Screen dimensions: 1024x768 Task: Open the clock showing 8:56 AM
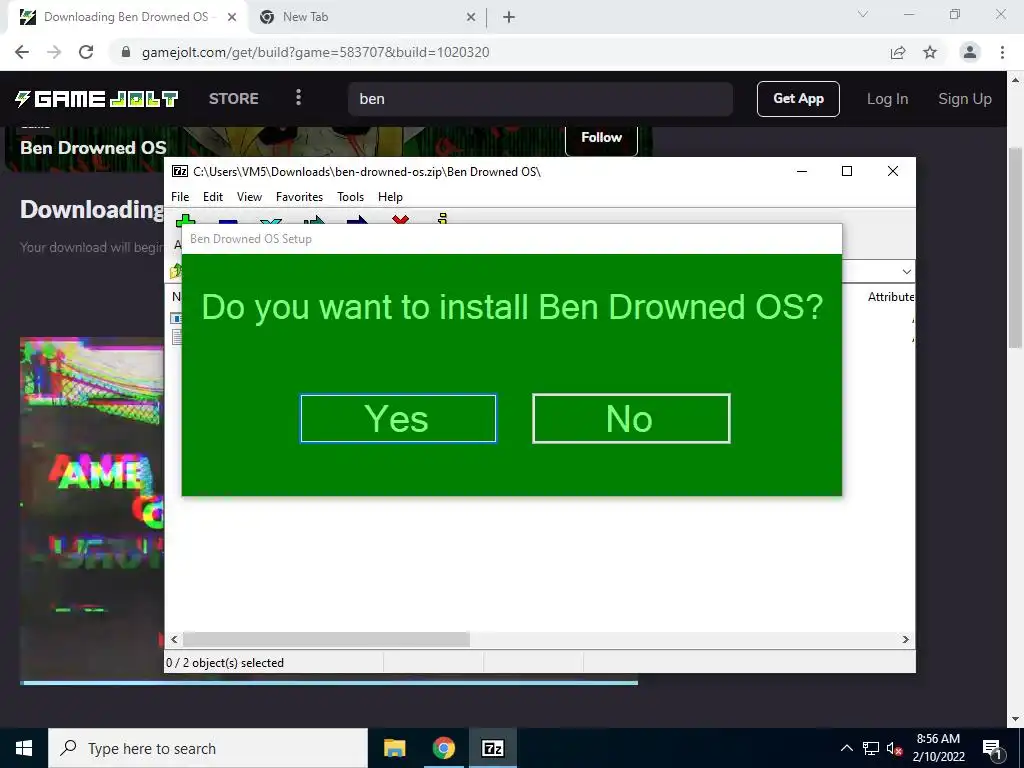pos(938,748)
